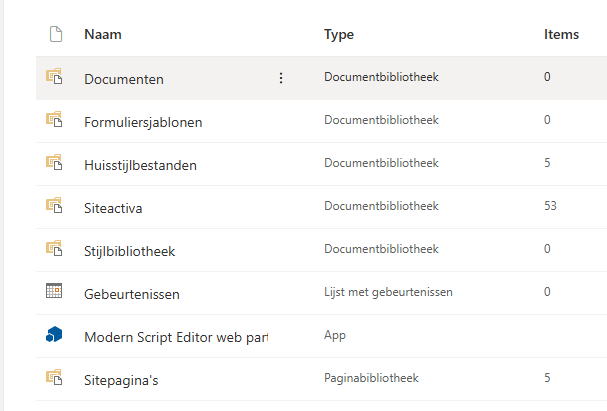Sort by the Type column header
Viewport: 607px width, 411px height.
point(339,35)
